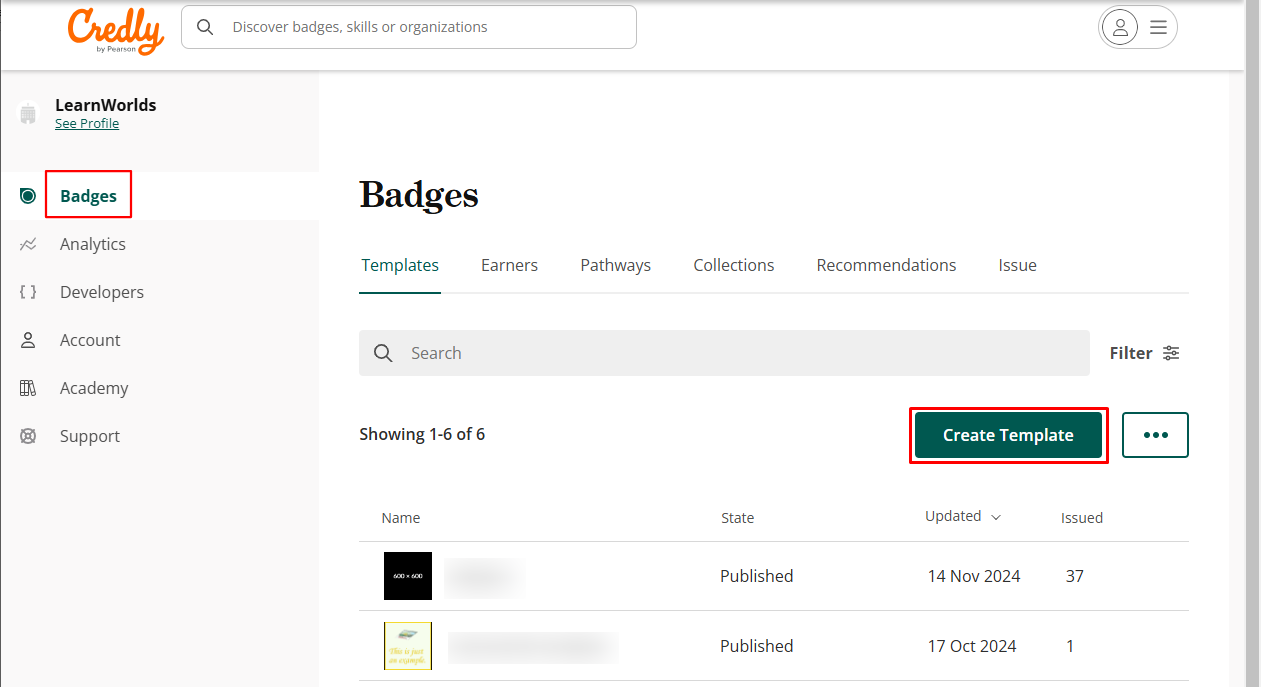The image size is (1261, 687).
Task: Click the Issued column header
Action: click(1082, 518)
